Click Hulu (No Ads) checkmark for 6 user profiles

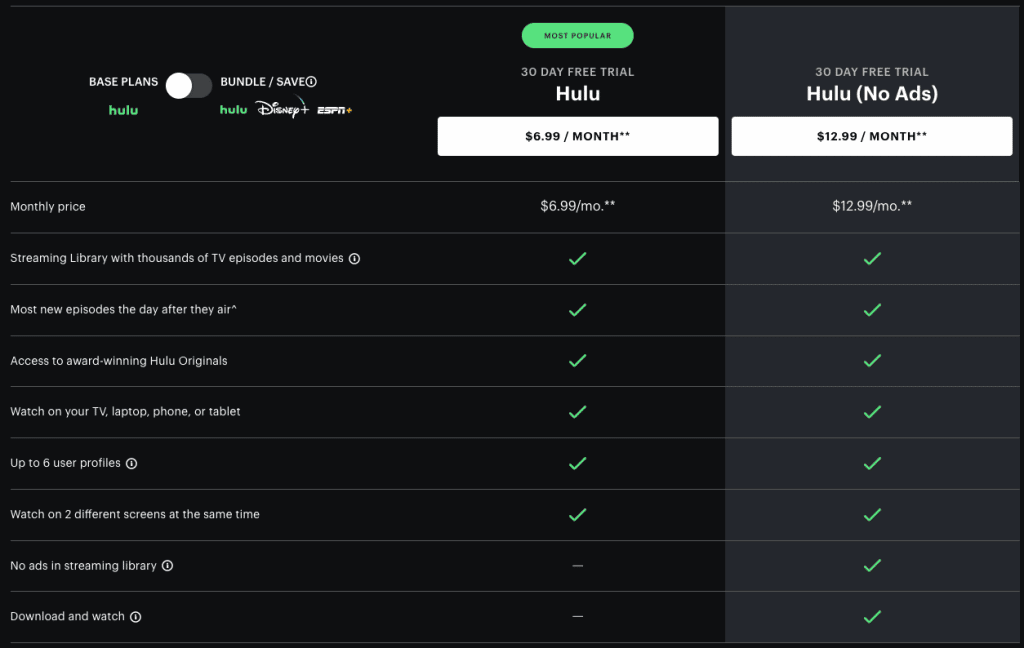coord(872,464)
